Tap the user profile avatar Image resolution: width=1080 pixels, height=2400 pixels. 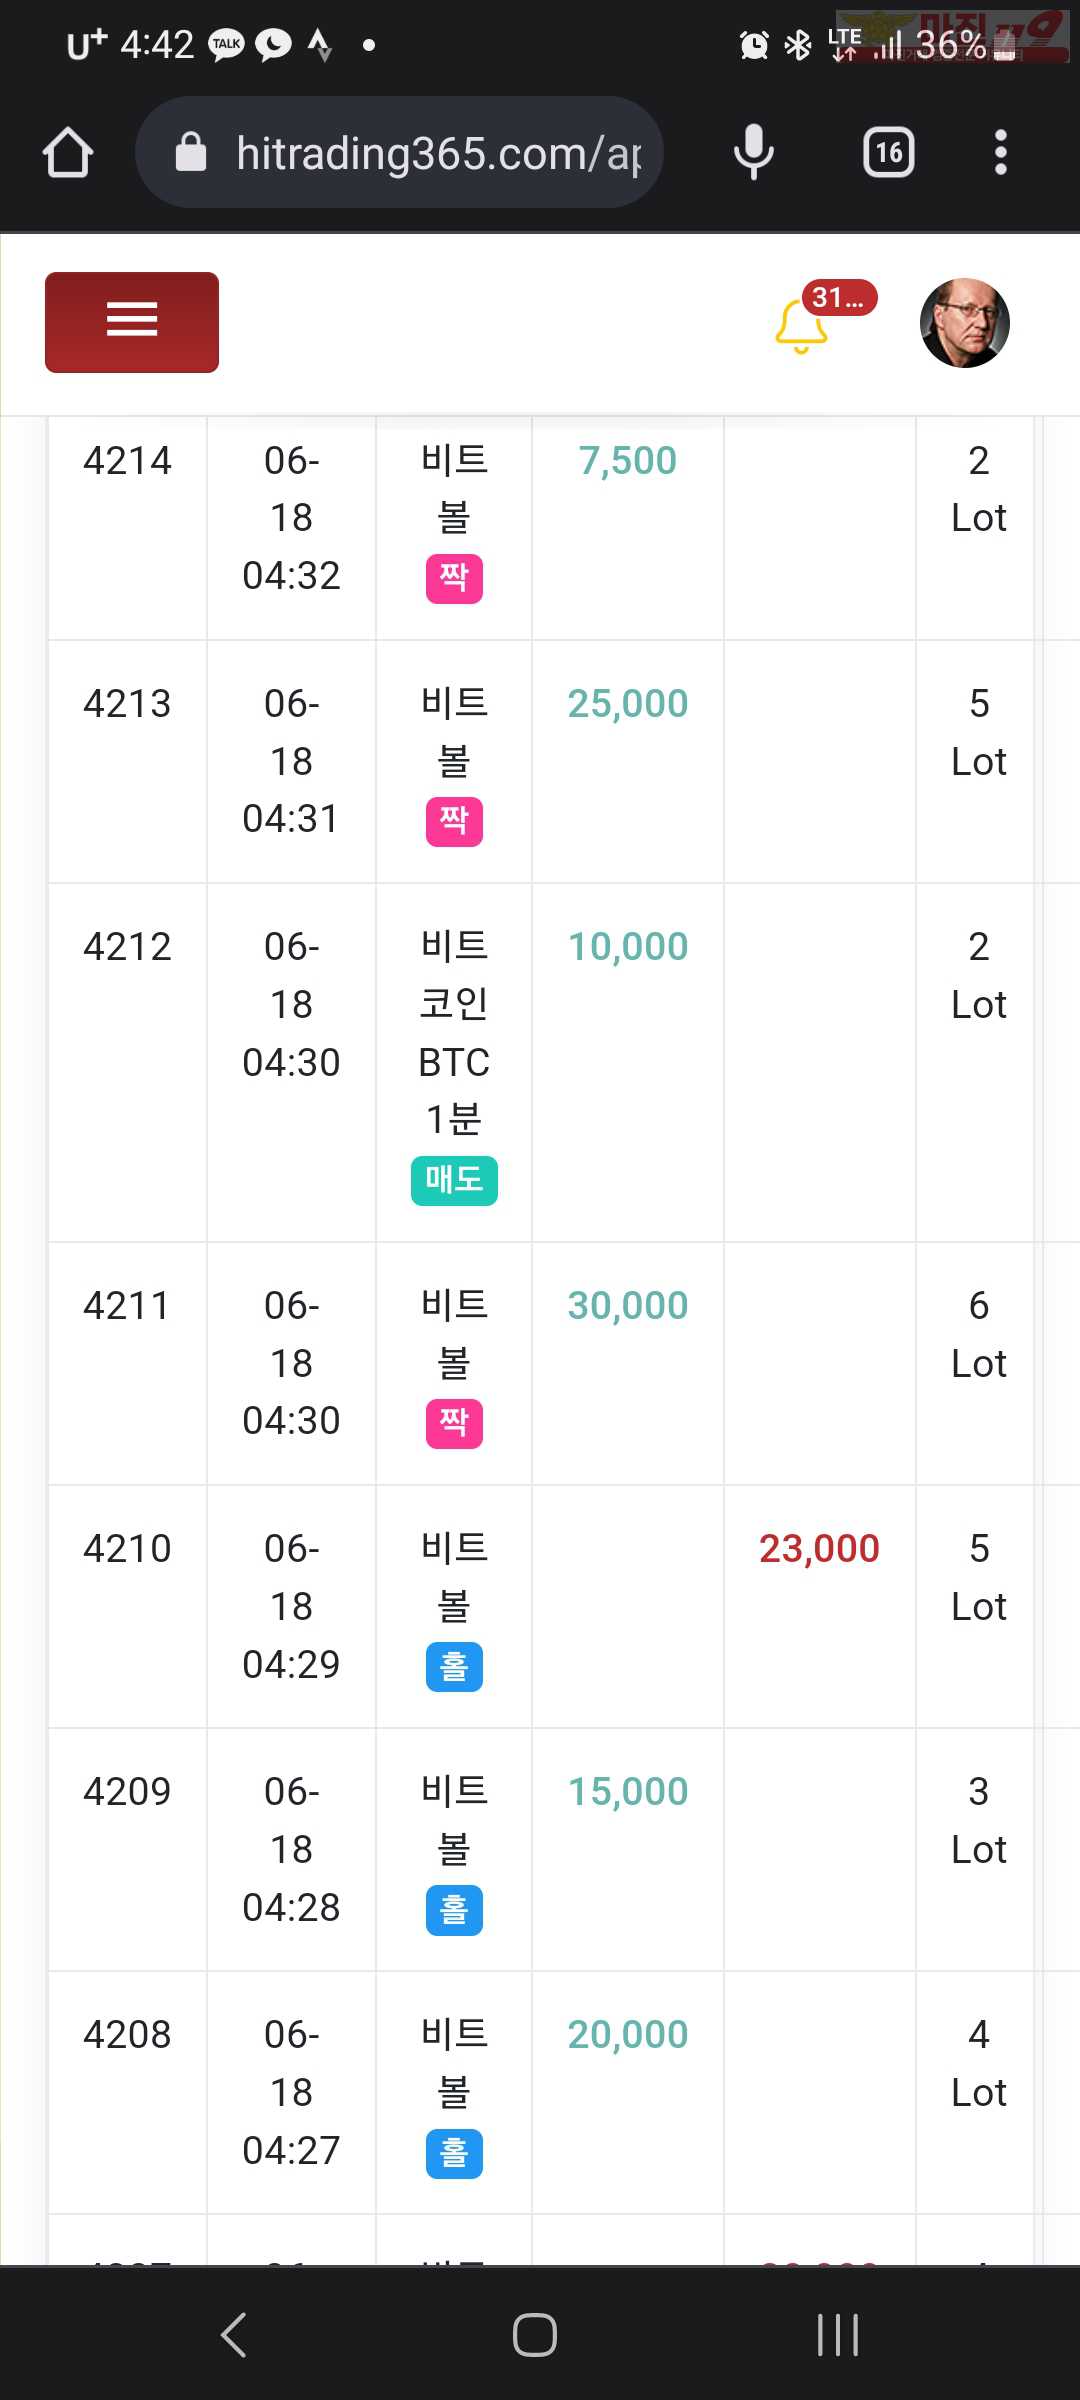[965, 323]
